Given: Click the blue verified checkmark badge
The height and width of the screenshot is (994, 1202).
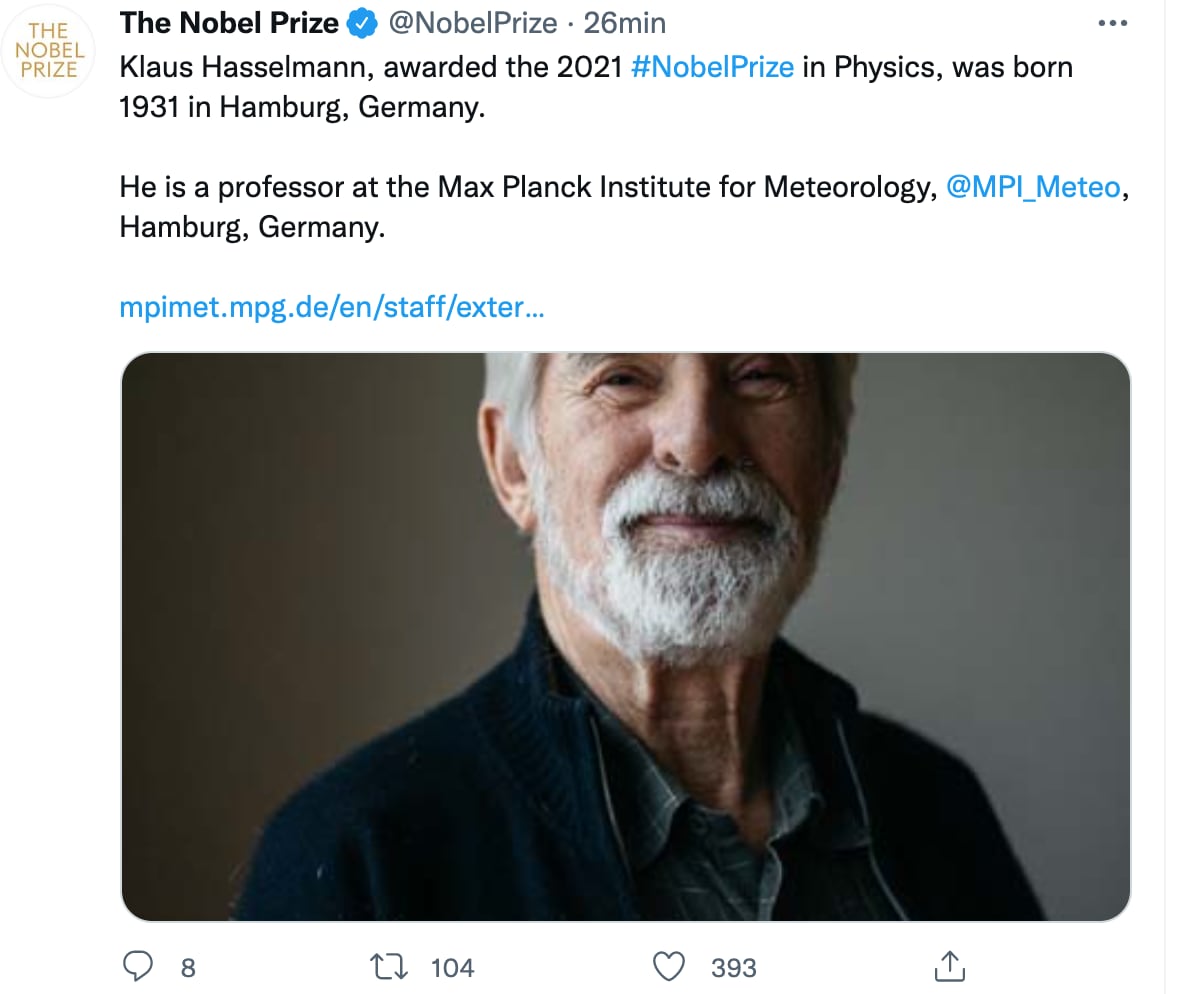Looking at the screenshot, I should (x=360, y=22).
